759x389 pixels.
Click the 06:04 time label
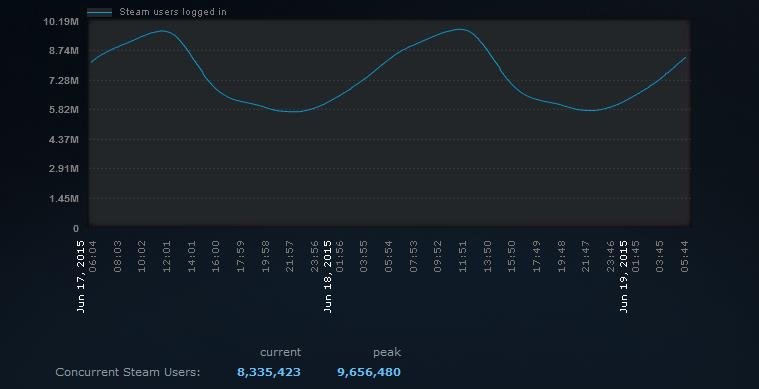click(93, 256)
